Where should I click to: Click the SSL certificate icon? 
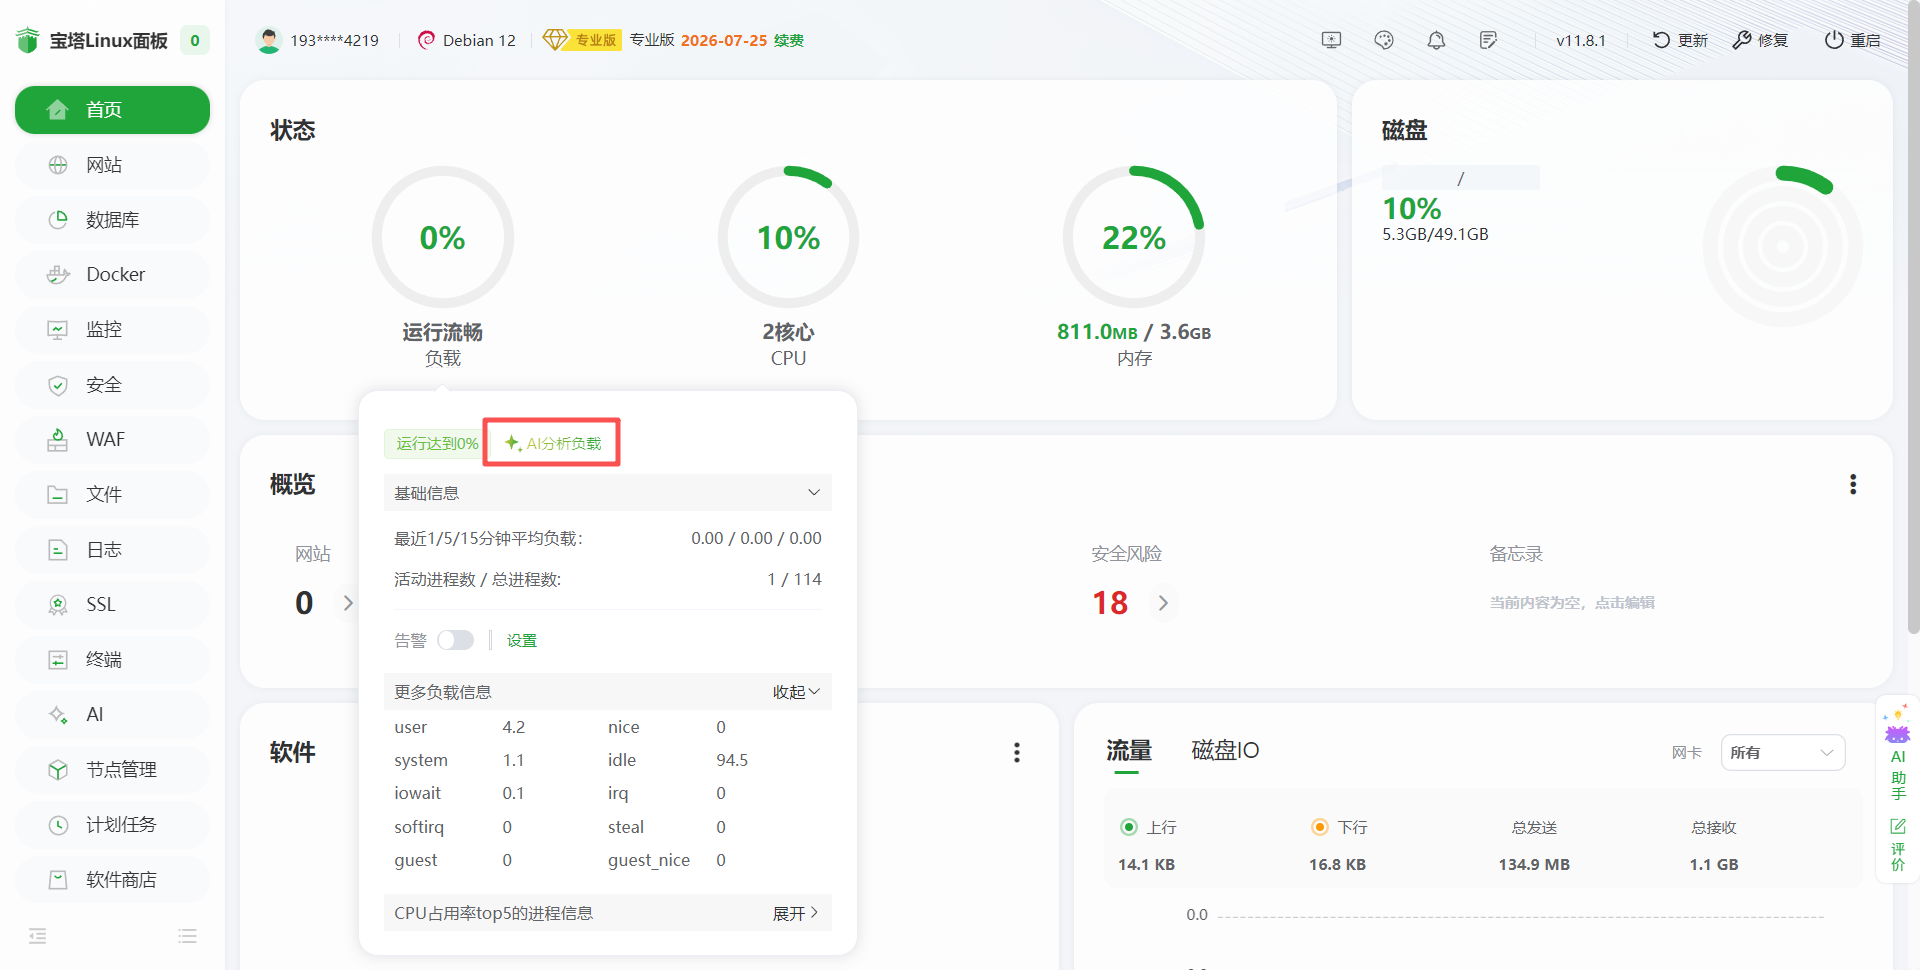coord(58,605)
